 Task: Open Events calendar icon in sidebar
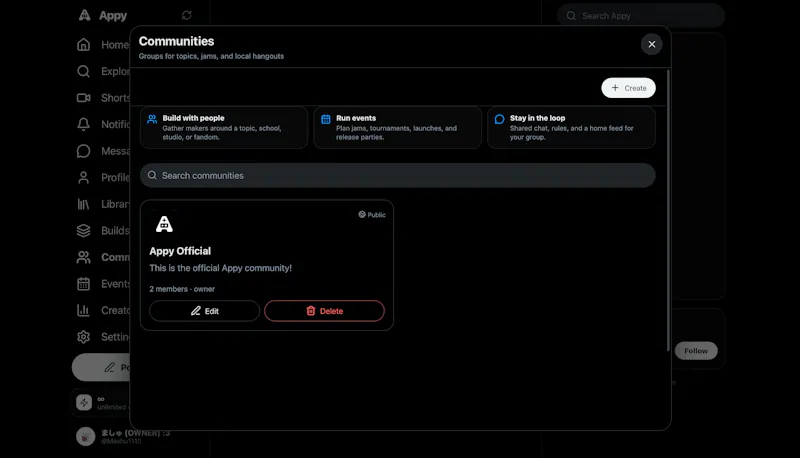[x=83, y=284]
